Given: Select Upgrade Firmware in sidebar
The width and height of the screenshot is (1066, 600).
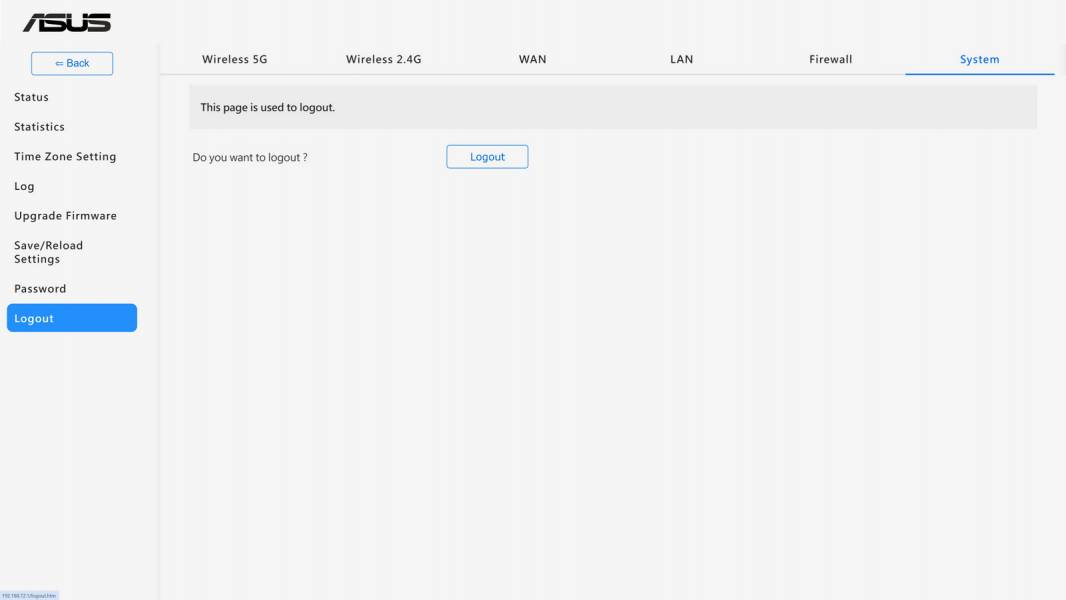Looking at the screenshot, I should coord(65,216).
